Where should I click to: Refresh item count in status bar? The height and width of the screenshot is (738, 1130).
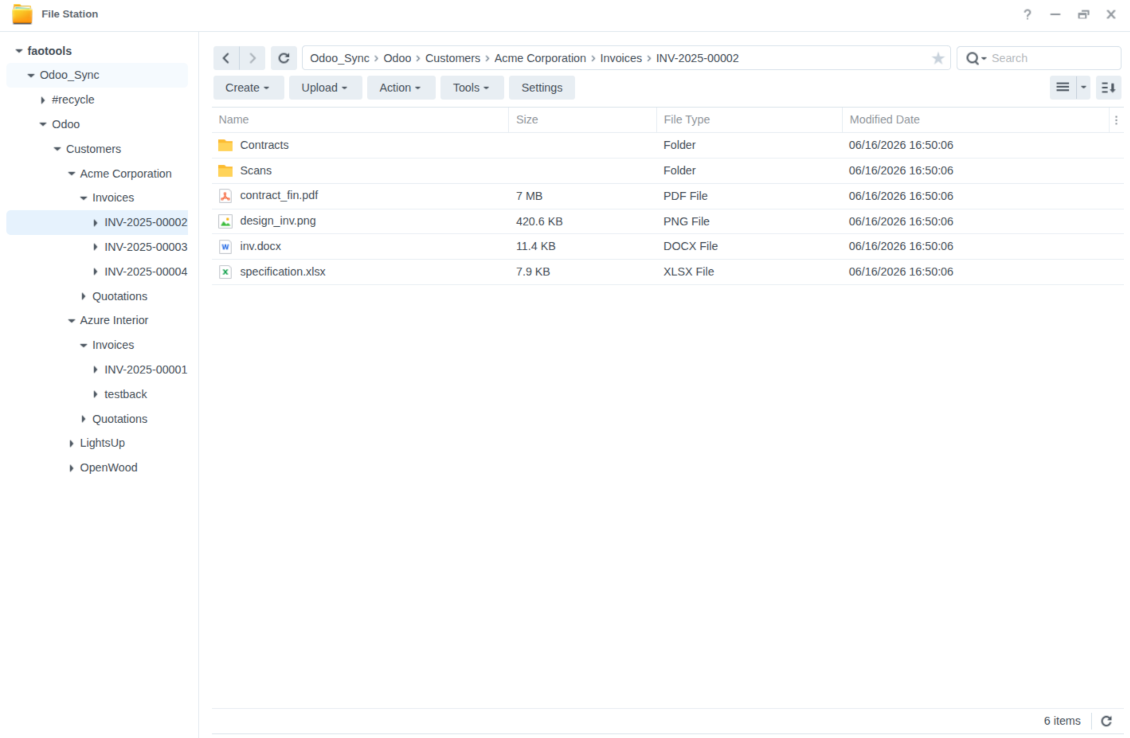click(x=1106, y=721)
